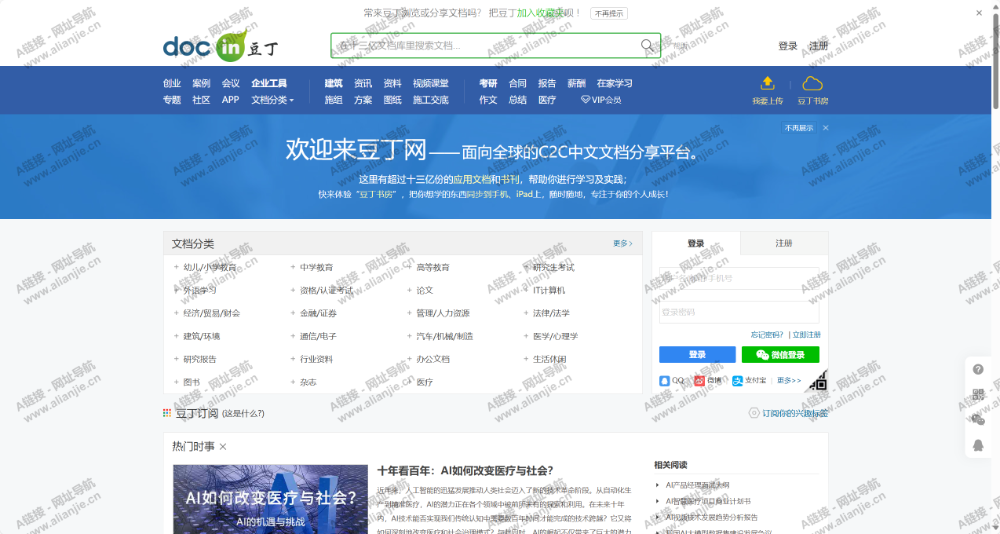This screenshot has height=534, width=1000.
Task: Open 论文 category
Action: pyautogui.click(x=425, y=290)
